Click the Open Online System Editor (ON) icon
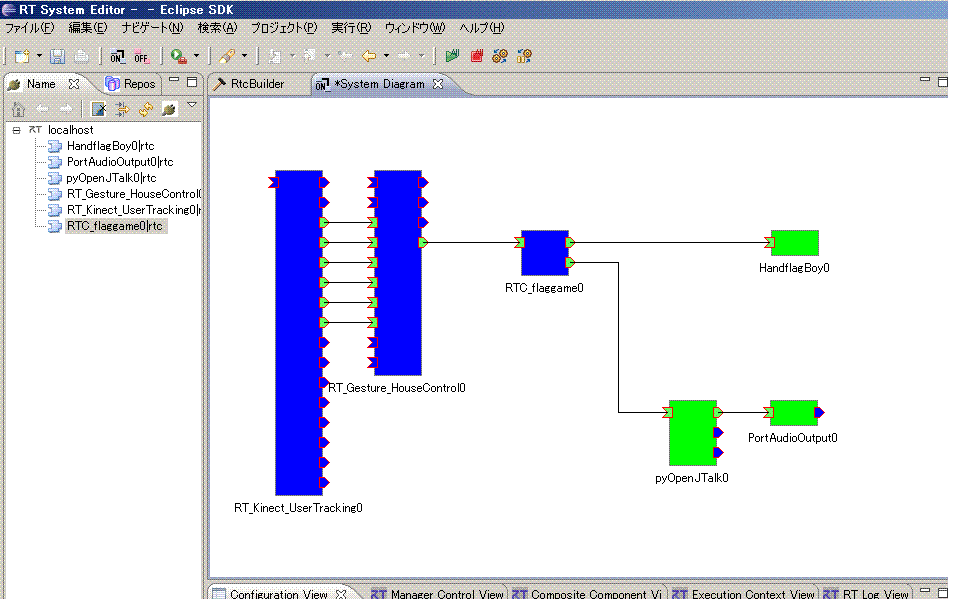The width and height of the screenshot is (960, 600). coord(118,56)
